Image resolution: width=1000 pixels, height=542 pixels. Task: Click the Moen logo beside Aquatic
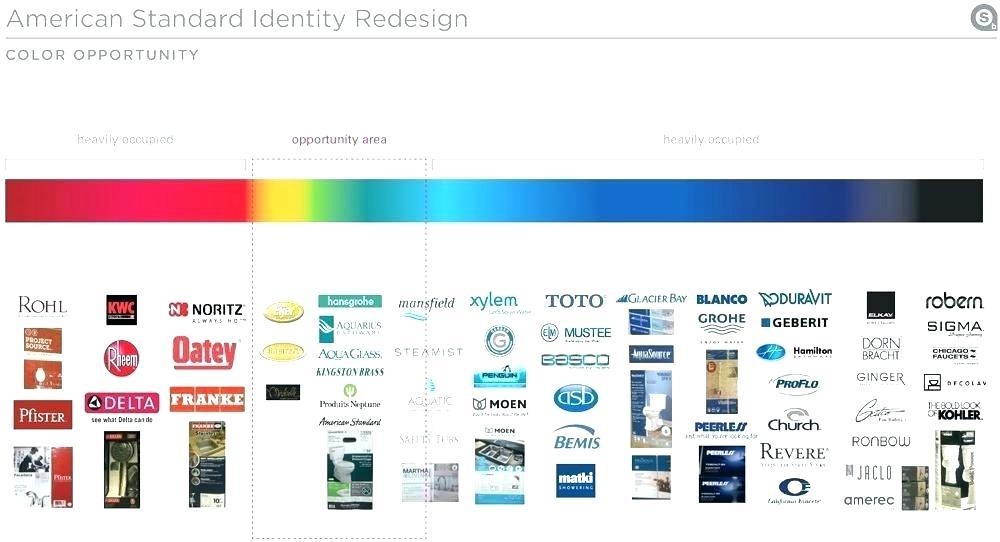(x=499, y=404)
